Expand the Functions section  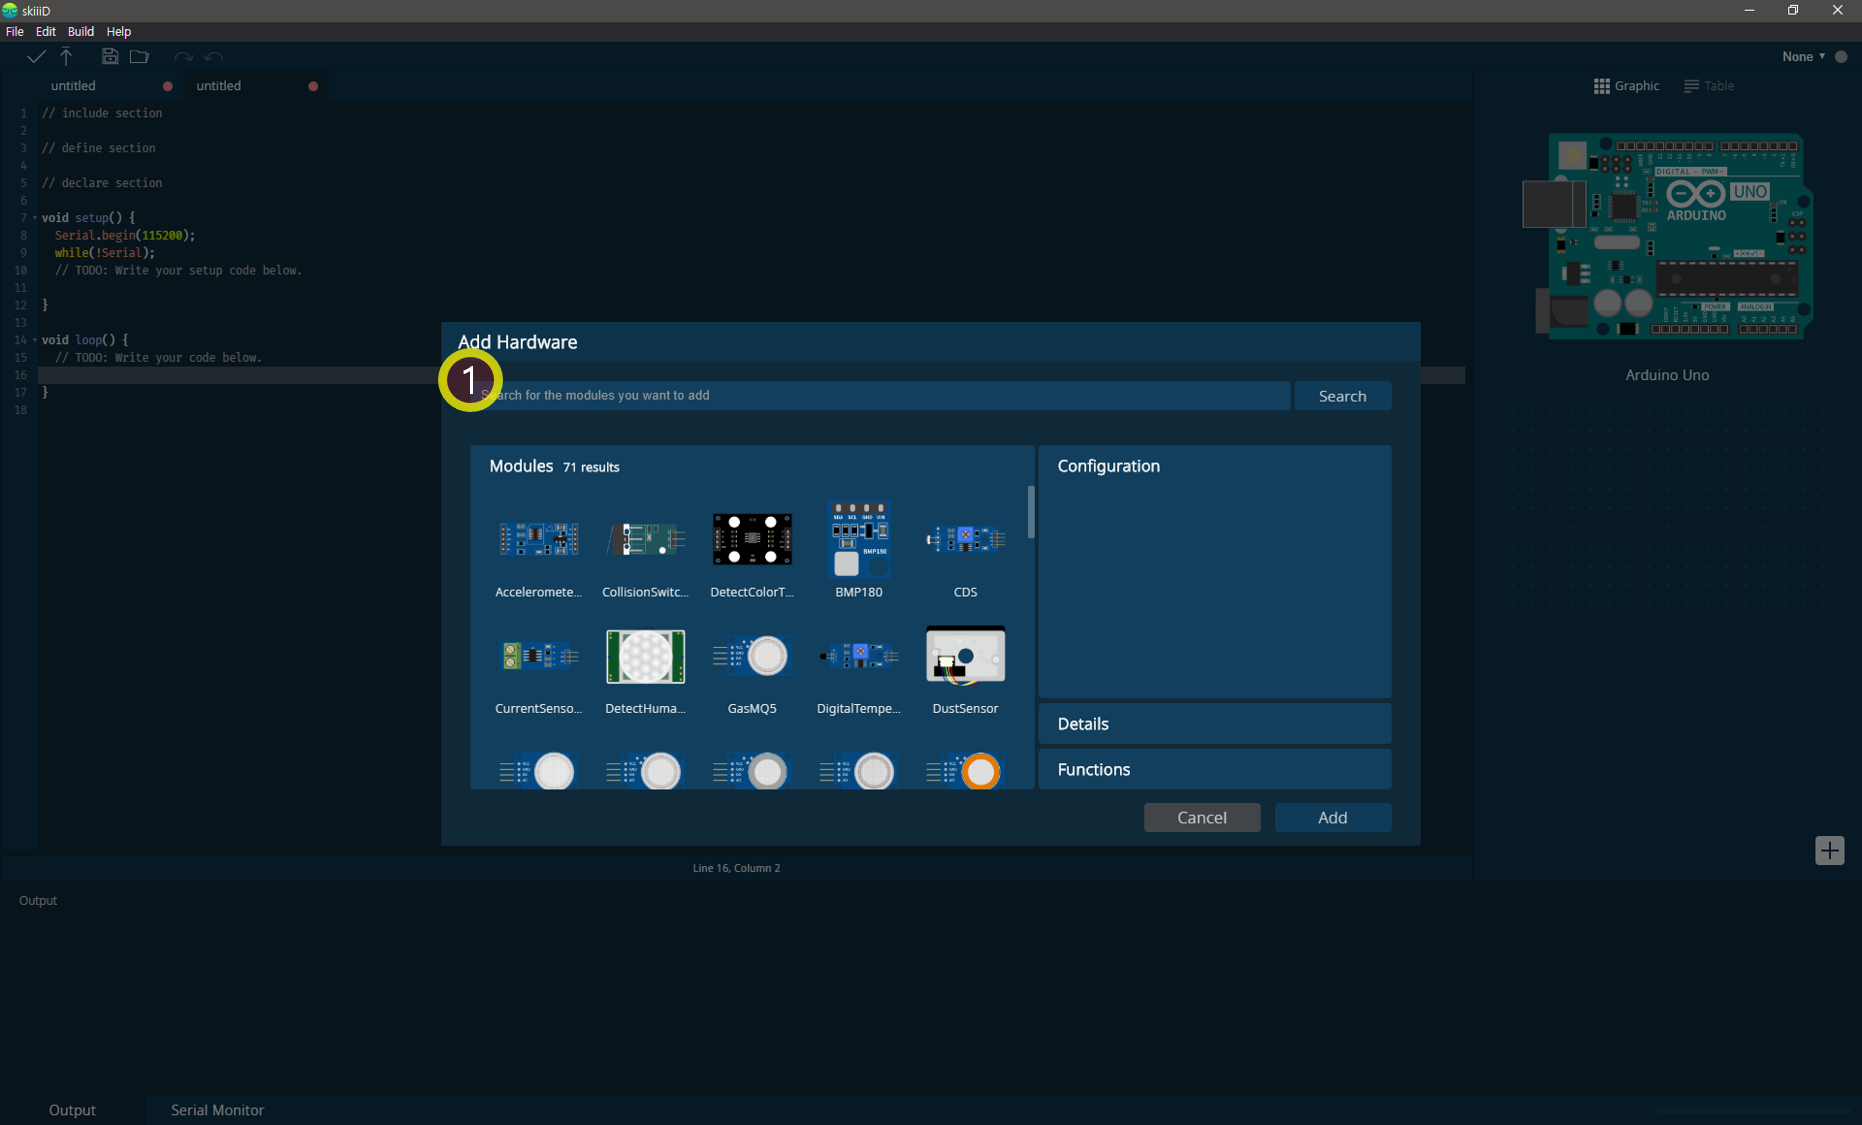point(1214,769)
